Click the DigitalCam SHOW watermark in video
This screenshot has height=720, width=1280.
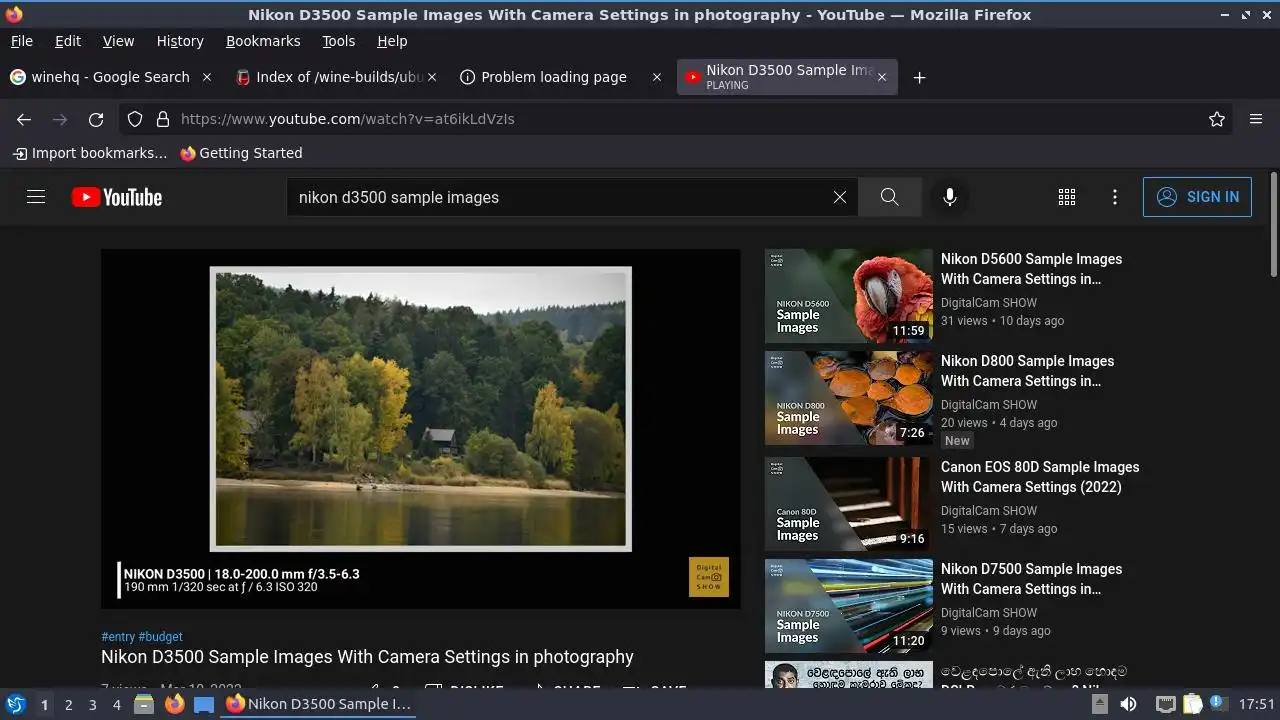(x=709, y=577)
